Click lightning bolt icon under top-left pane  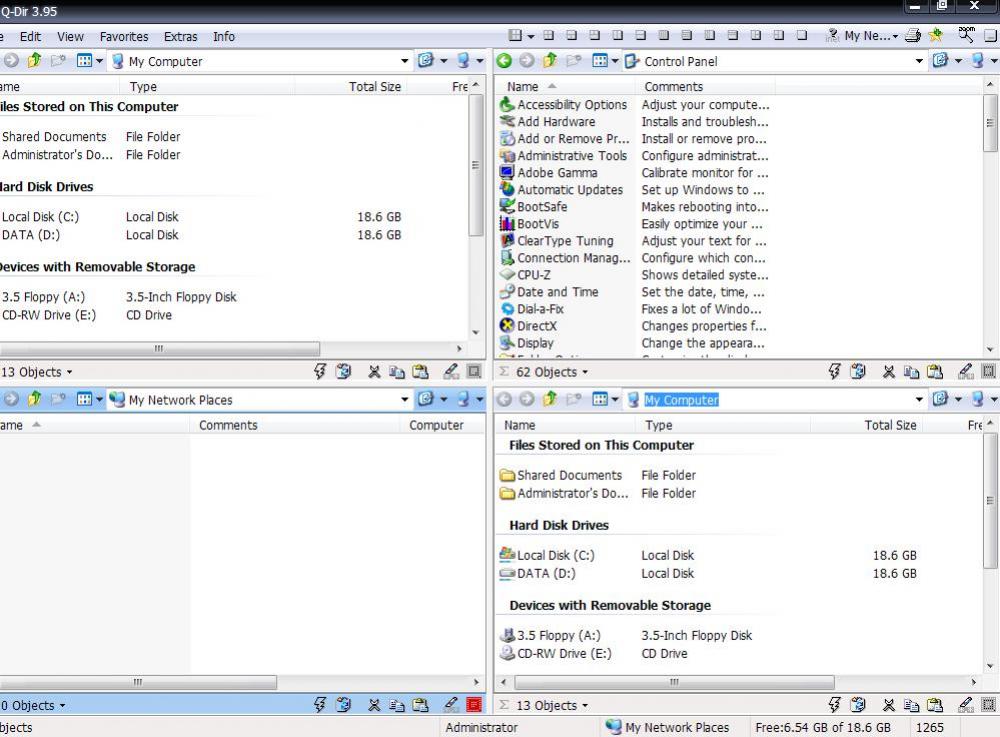click(x=320, y=372)
